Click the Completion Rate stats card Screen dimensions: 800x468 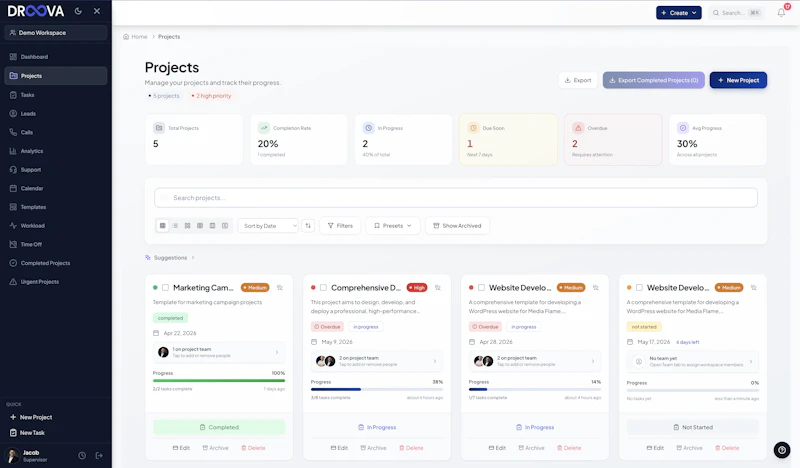[x=298, y=139]
